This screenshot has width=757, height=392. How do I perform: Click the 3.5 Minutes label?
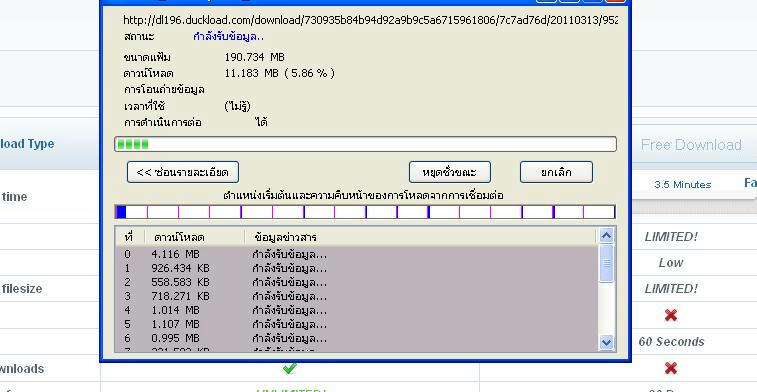click(x=683, y=184)
